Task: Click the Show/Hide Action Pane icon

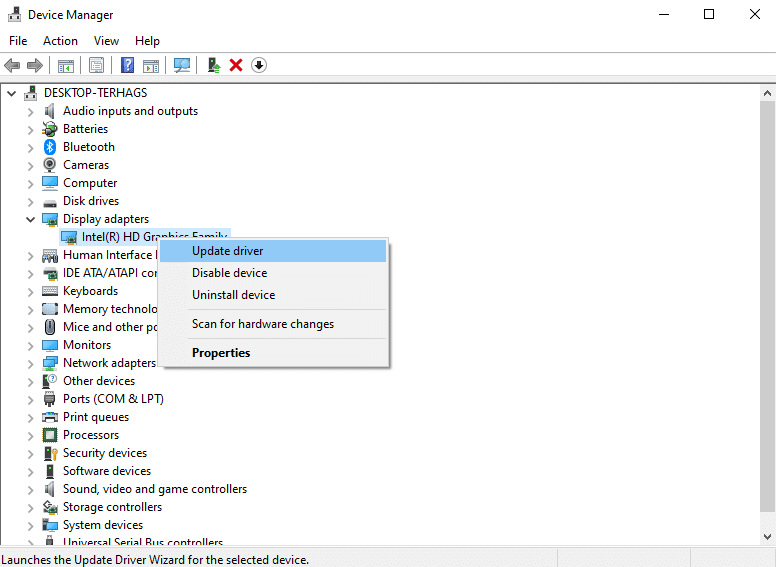Action: (x=150, y=65)
